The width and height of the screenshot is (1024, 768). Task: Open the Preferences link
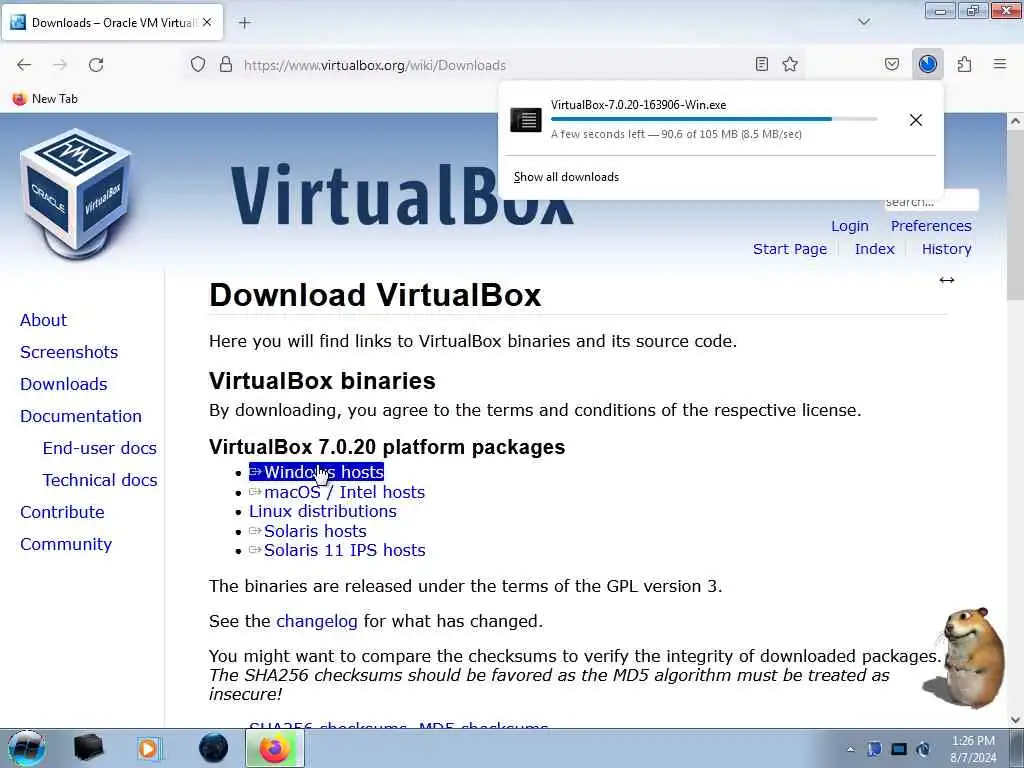click(931, 226)
